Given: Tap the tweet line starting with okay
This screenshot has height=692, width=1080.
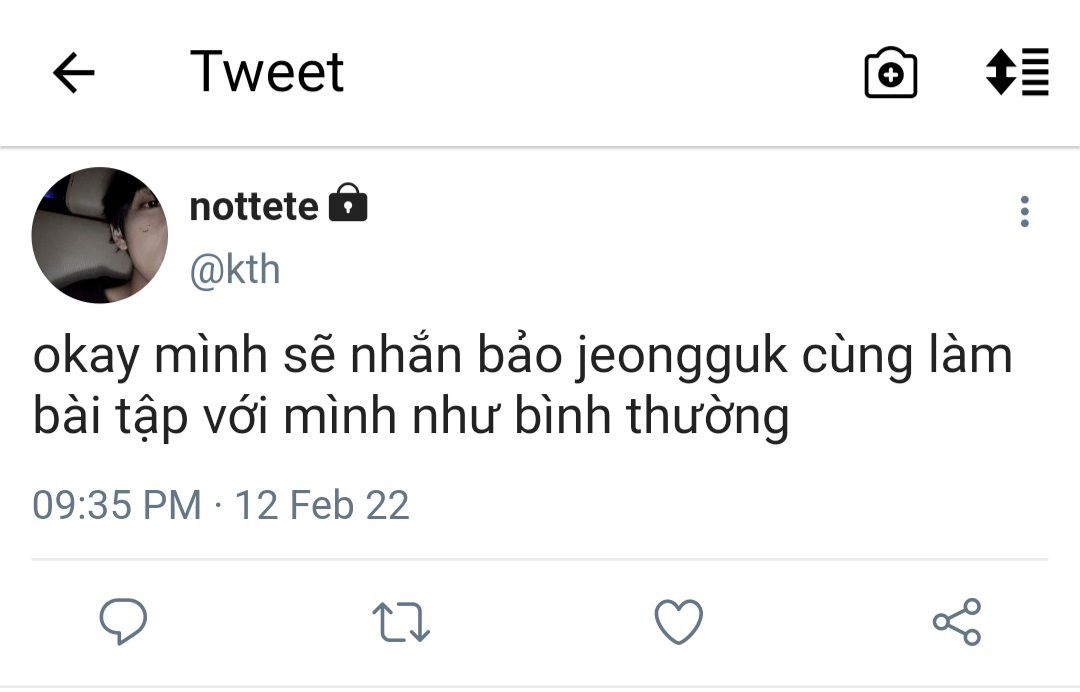Looking at the screenshot, I should (522, 358).
